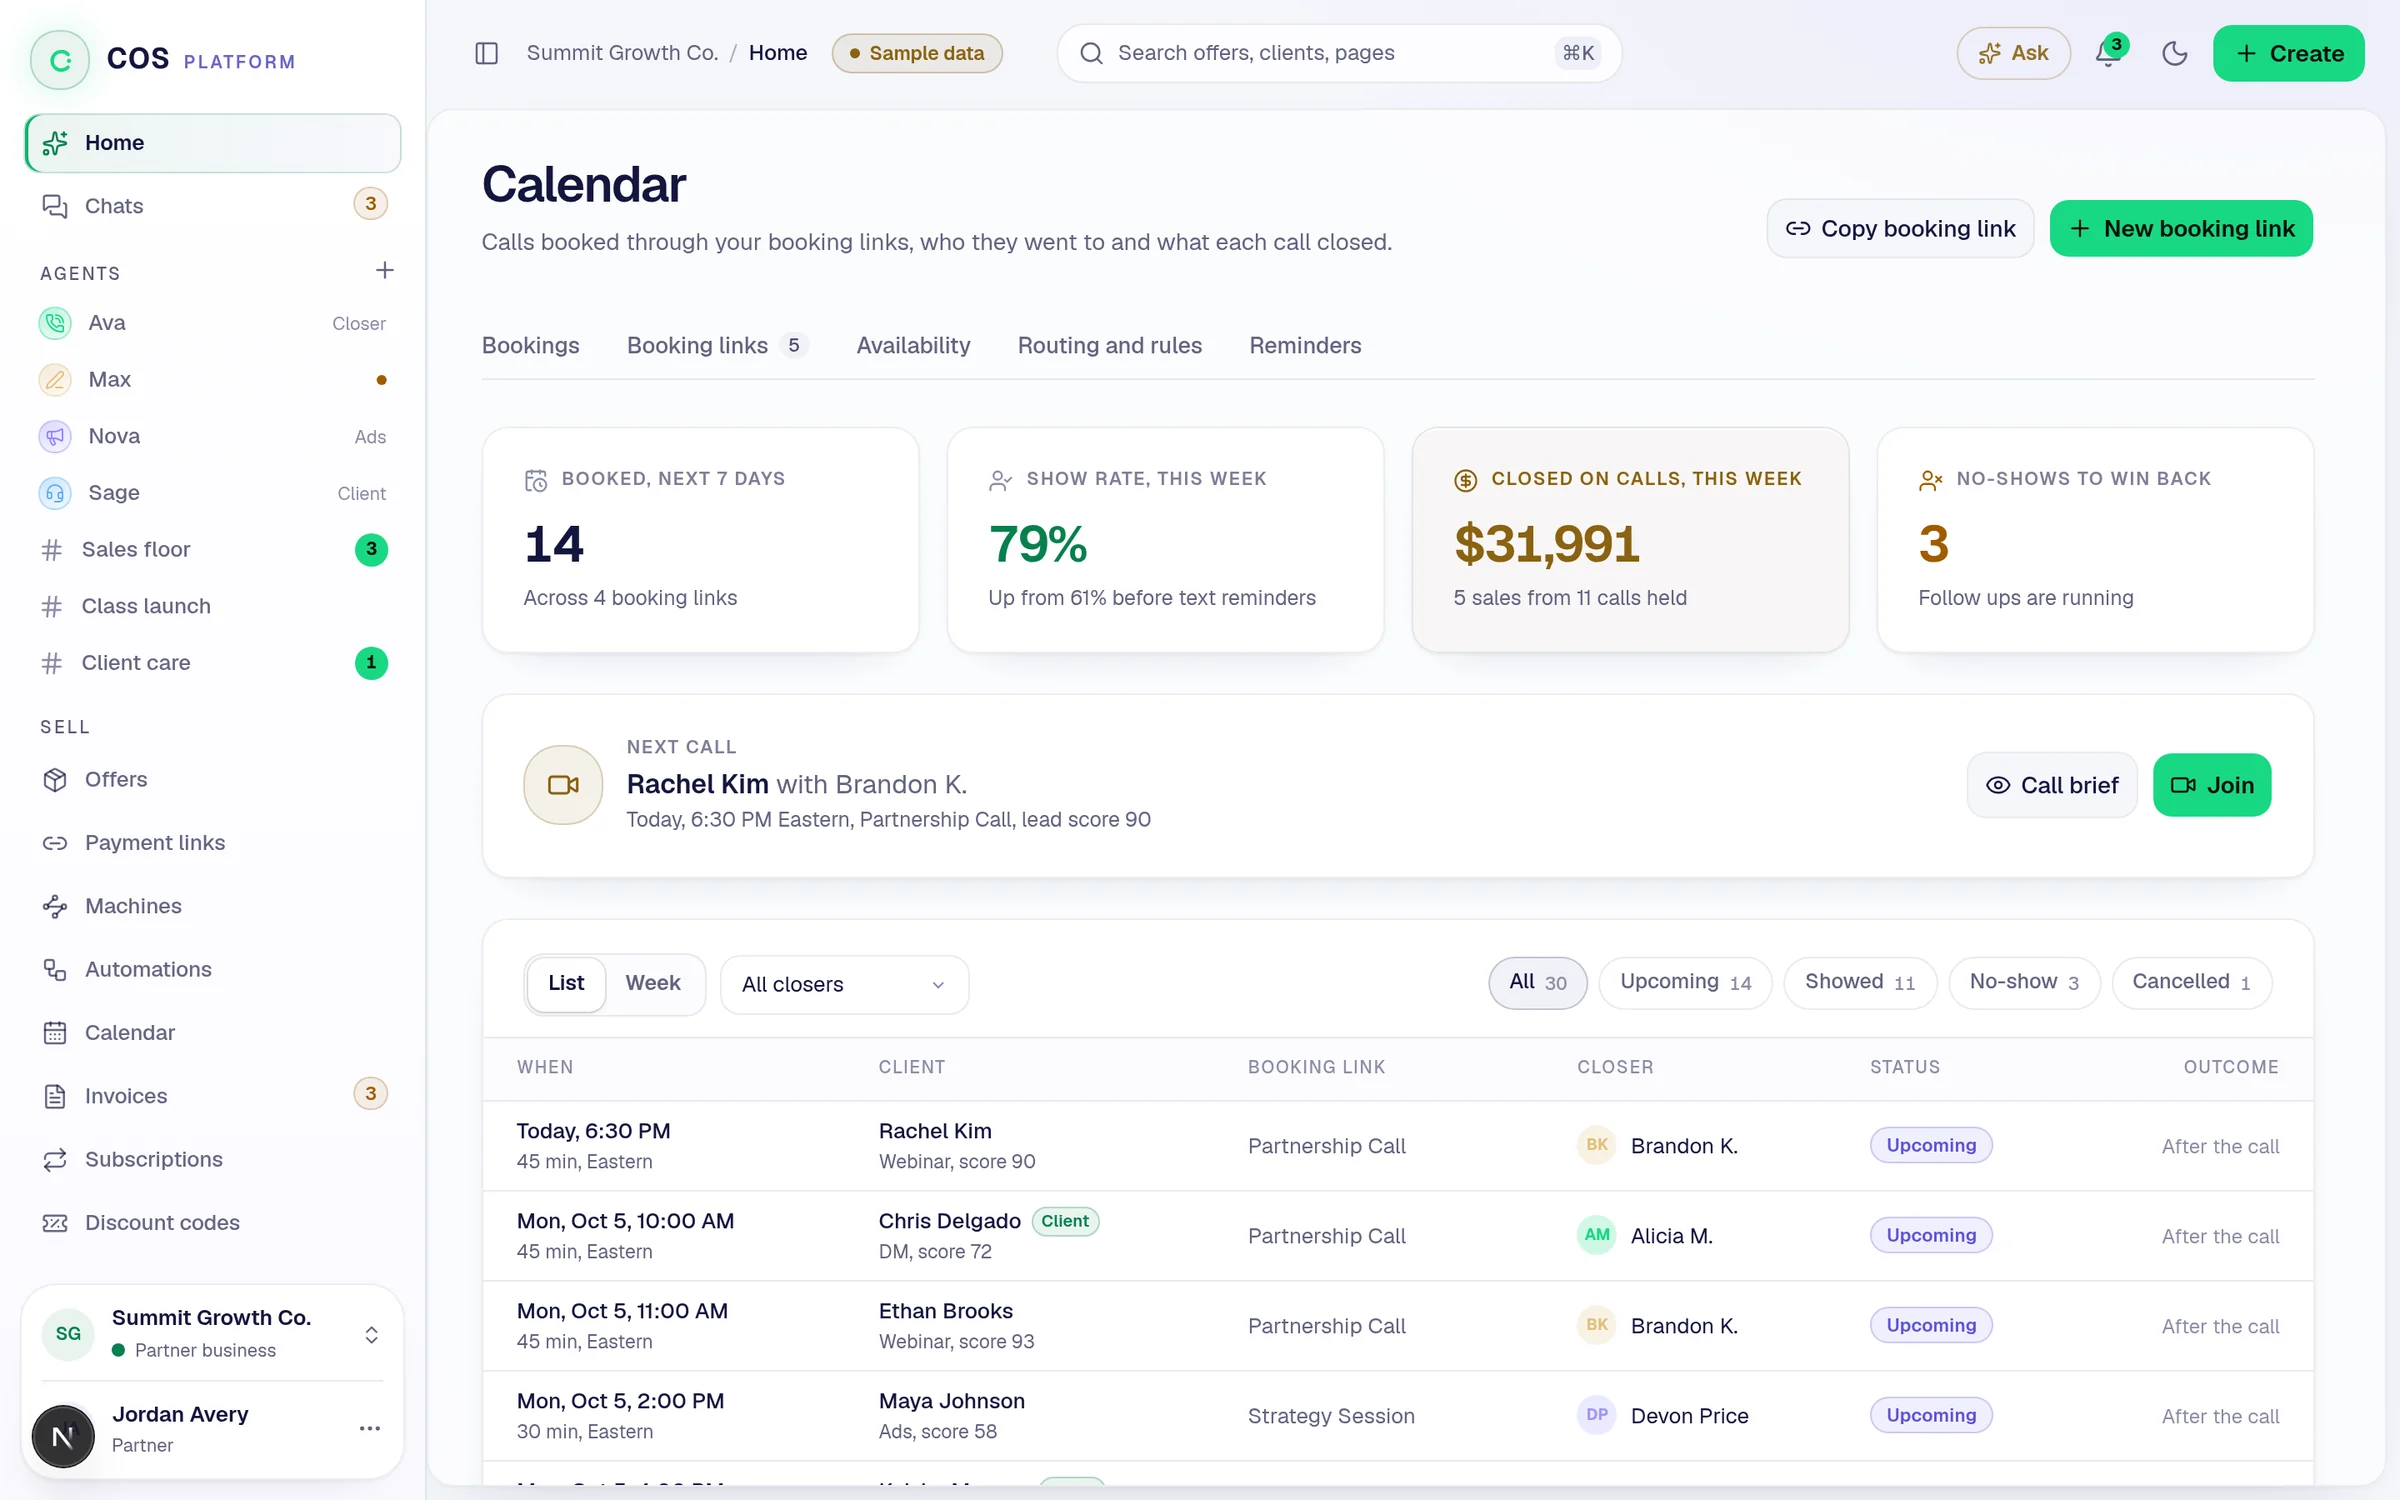Open Ava closer agent
The width and height of the screenshot is (2400, 1500).
(212, 323)
